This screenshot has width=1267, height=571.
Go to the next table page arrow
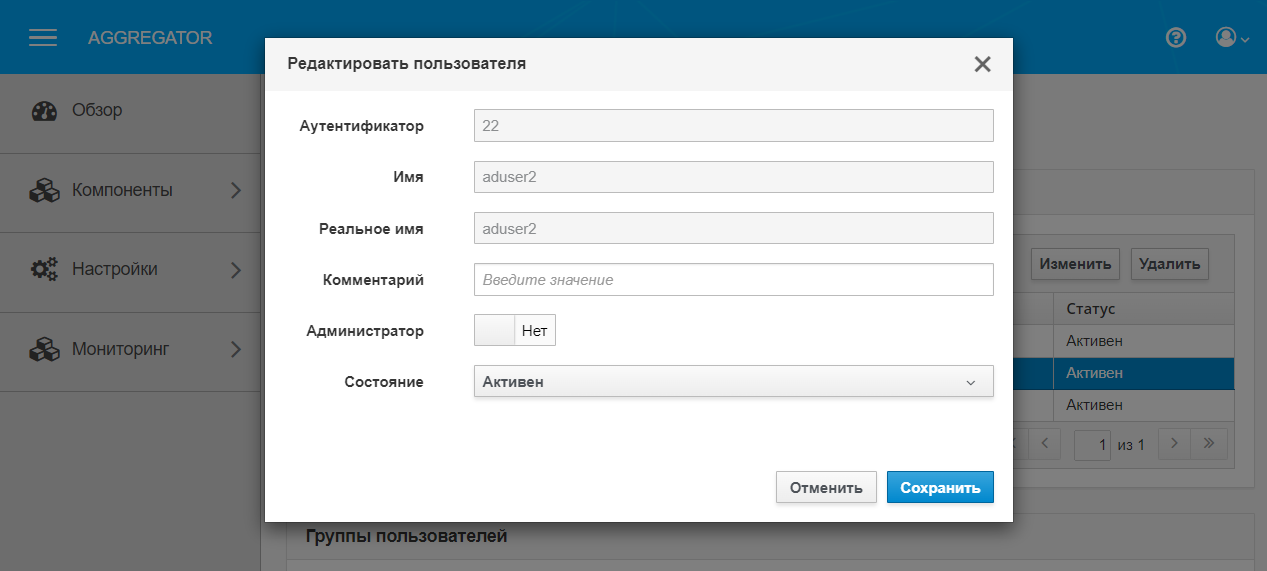[x=1176, y=442]
